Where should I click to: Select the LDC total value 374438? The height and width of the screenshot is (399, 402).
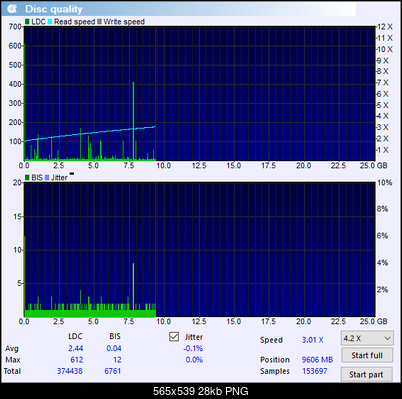70,371
